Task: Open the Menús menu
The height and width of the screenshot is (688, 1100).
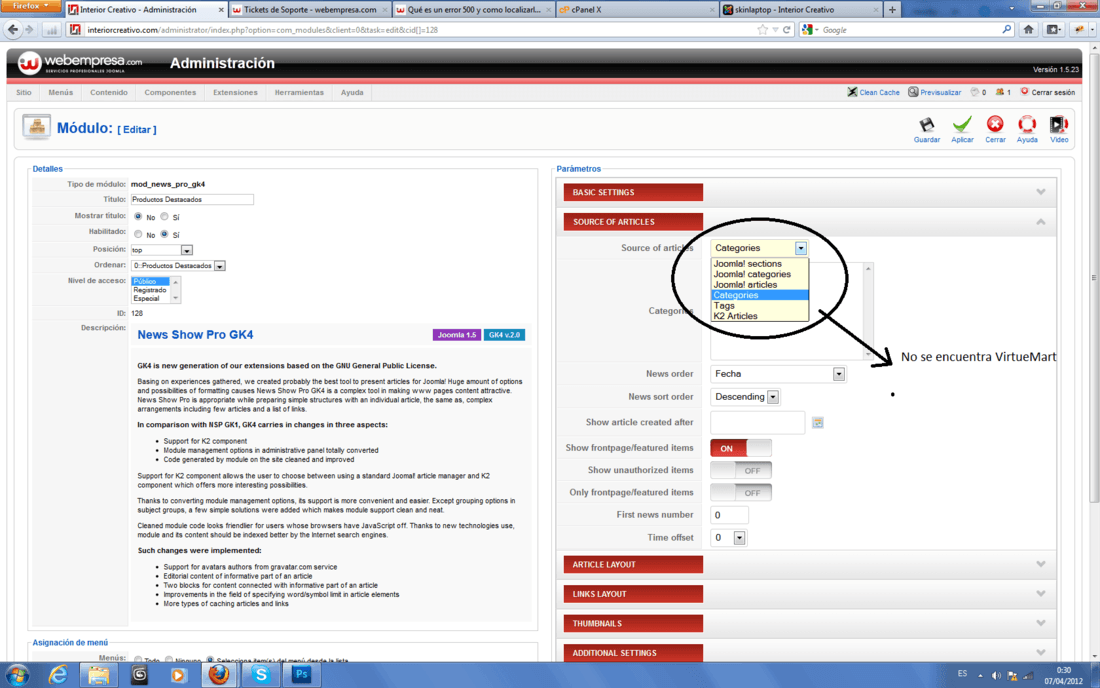Action: click(60, 93)
